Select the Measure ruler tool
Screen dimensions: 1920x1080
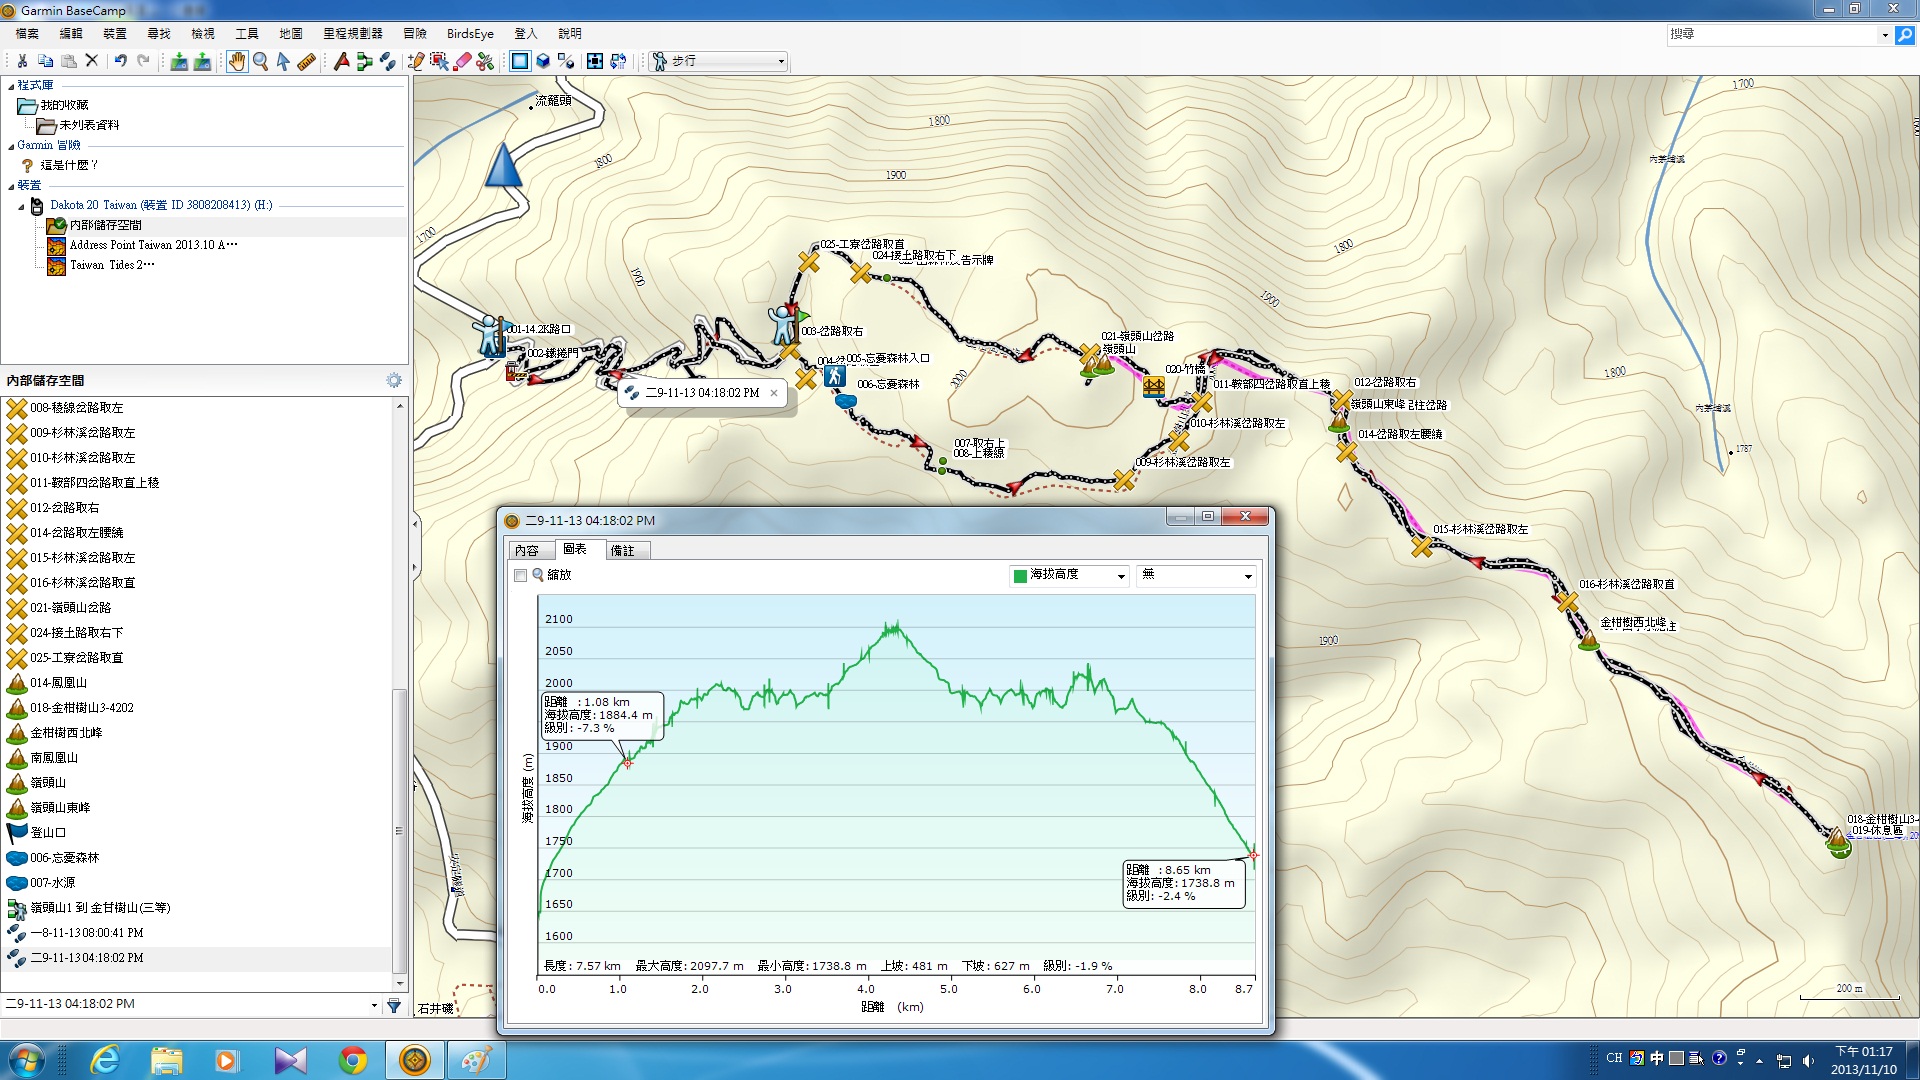307,61
